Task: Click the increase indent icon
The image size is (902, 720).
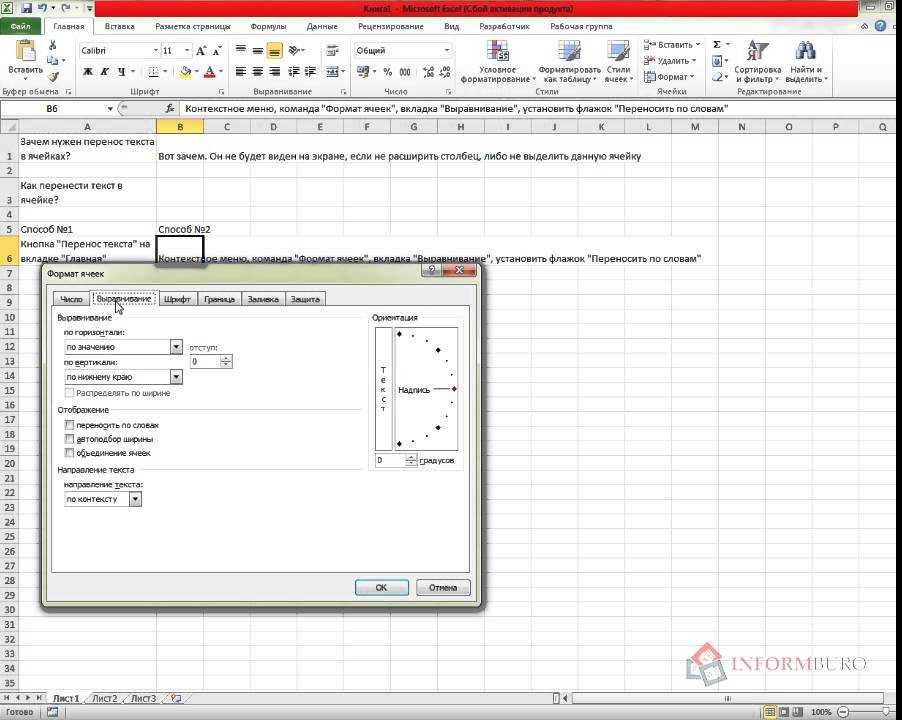Action: [x=311, y=72]
